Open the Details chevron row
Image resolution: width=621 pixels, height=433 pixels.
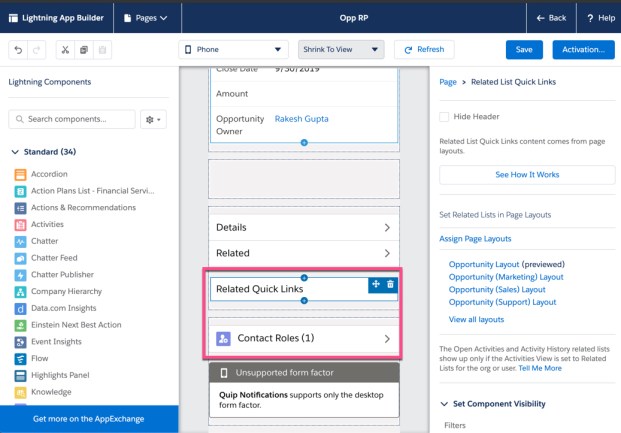(304, 227)
